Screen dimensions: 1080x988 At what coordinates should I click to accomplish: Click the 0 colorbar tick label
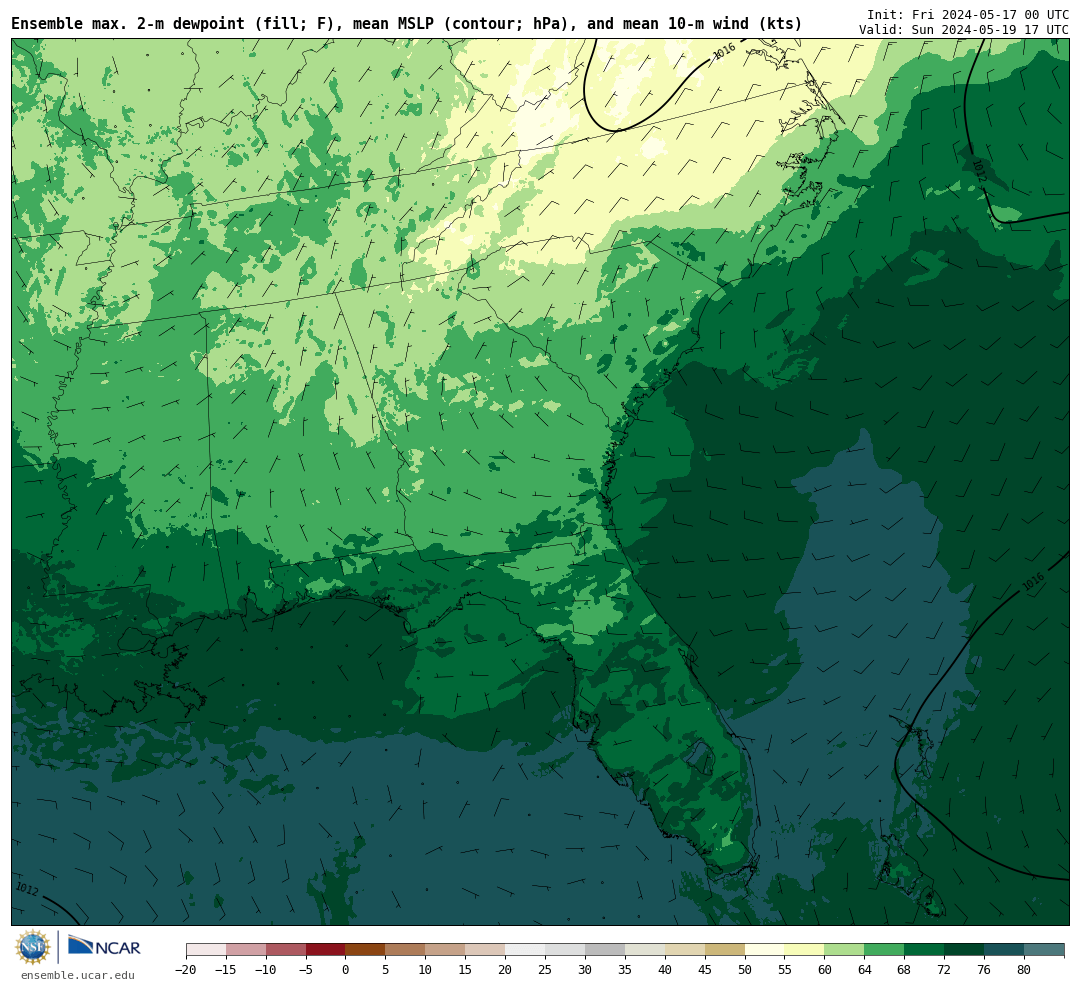pyautogui.click(x=346, y=969)
